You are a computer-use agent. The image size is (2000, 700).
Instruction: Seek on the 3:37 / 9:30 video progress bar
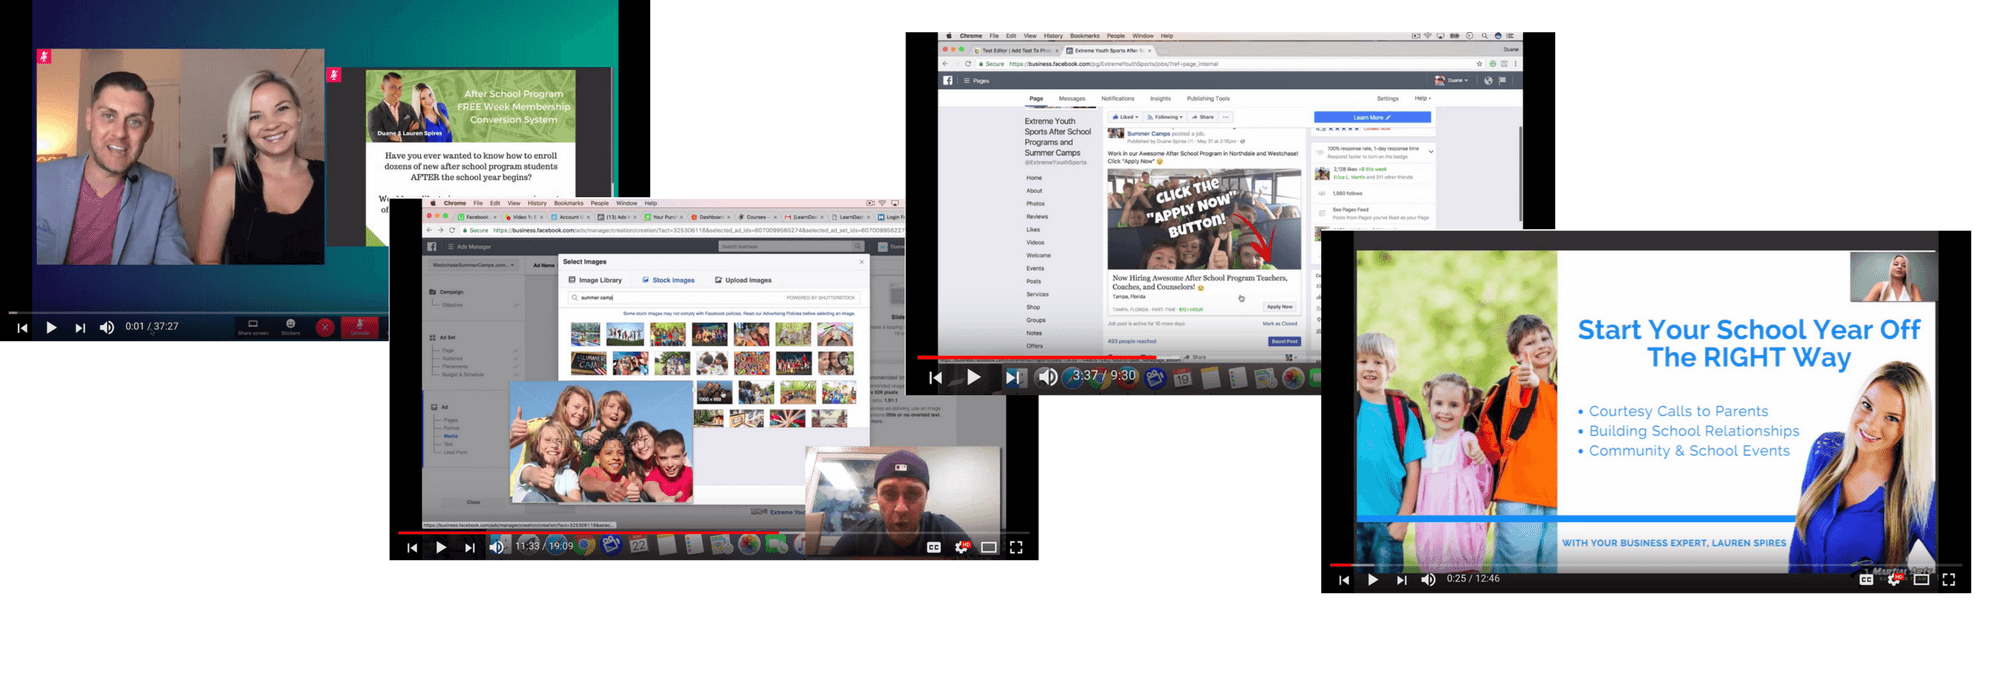click(1119, 357)
